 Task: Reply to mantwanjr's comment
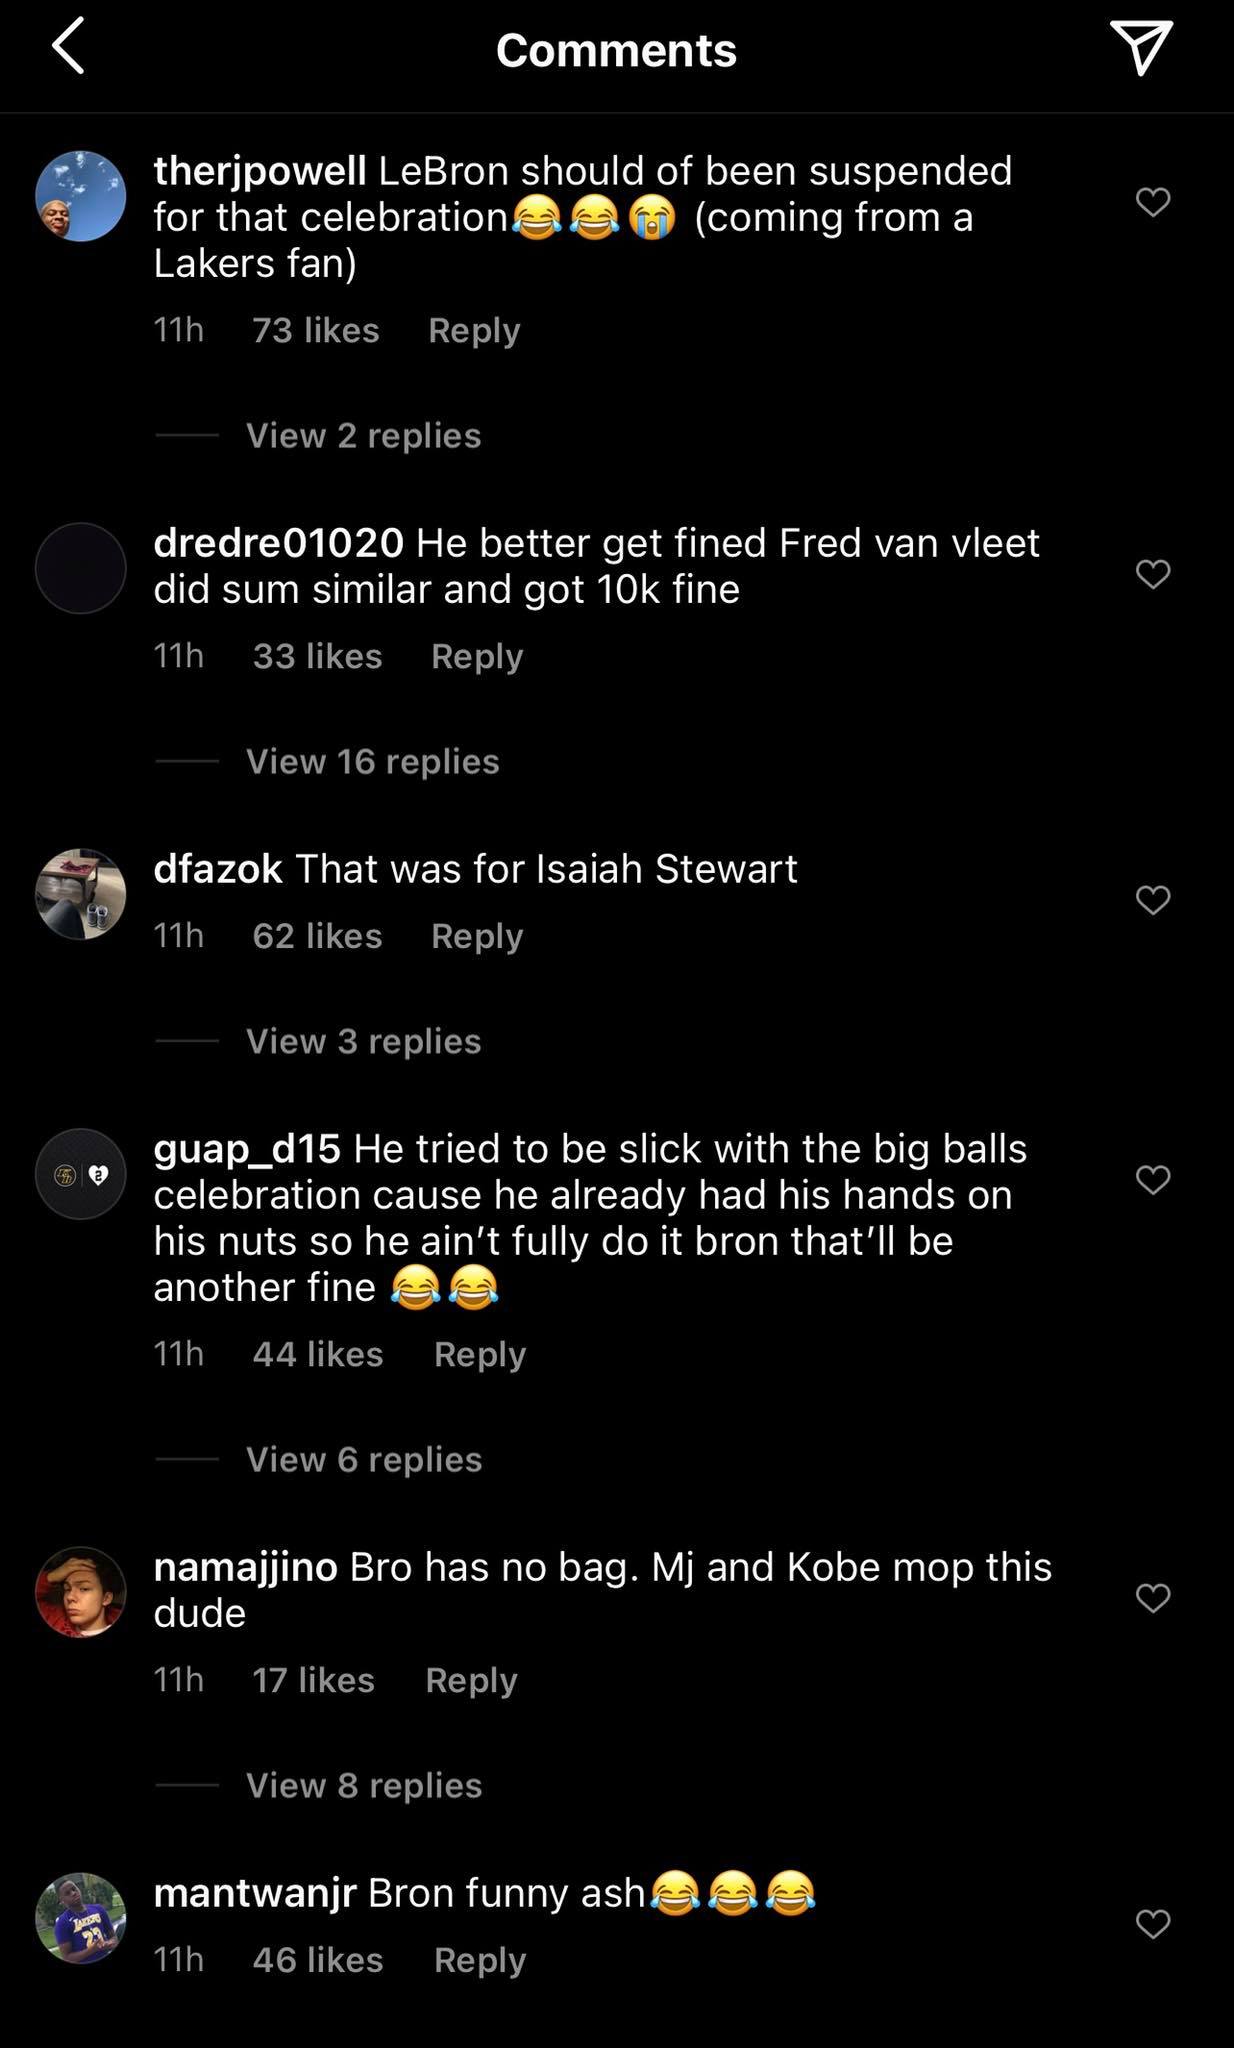(480, 1960)
